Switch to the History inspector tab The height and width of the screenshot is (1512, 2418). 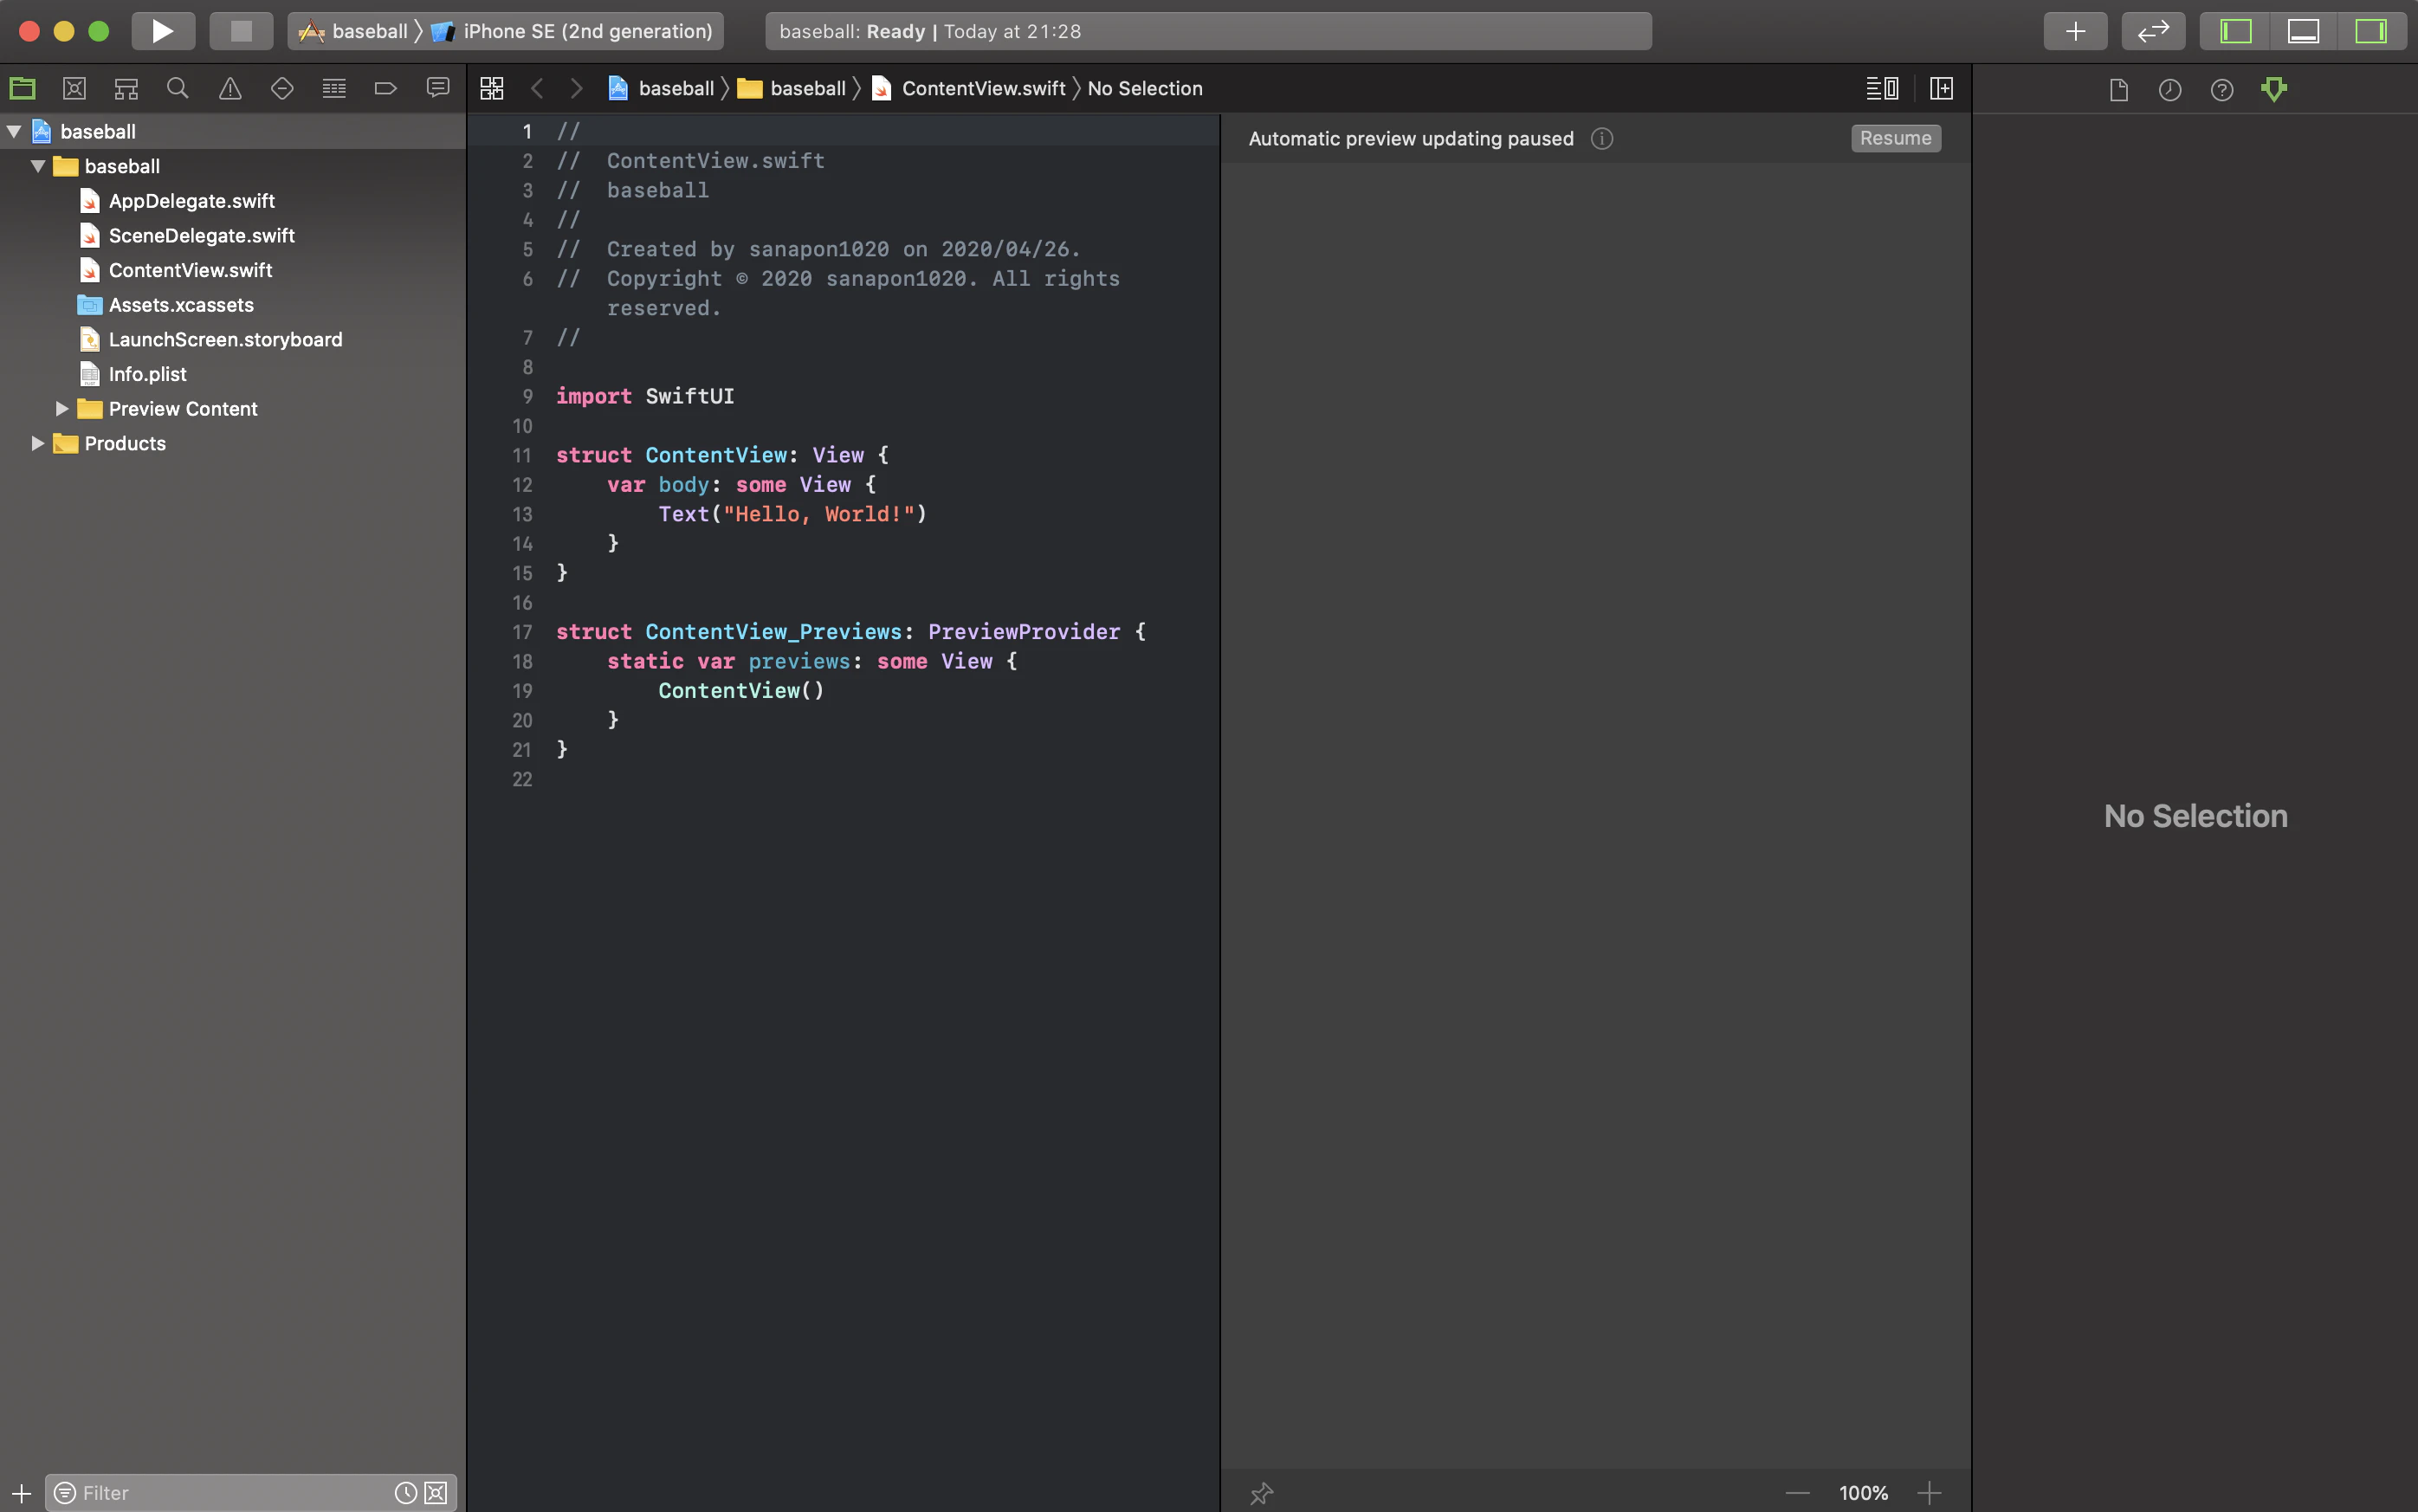pos(2169,90)
